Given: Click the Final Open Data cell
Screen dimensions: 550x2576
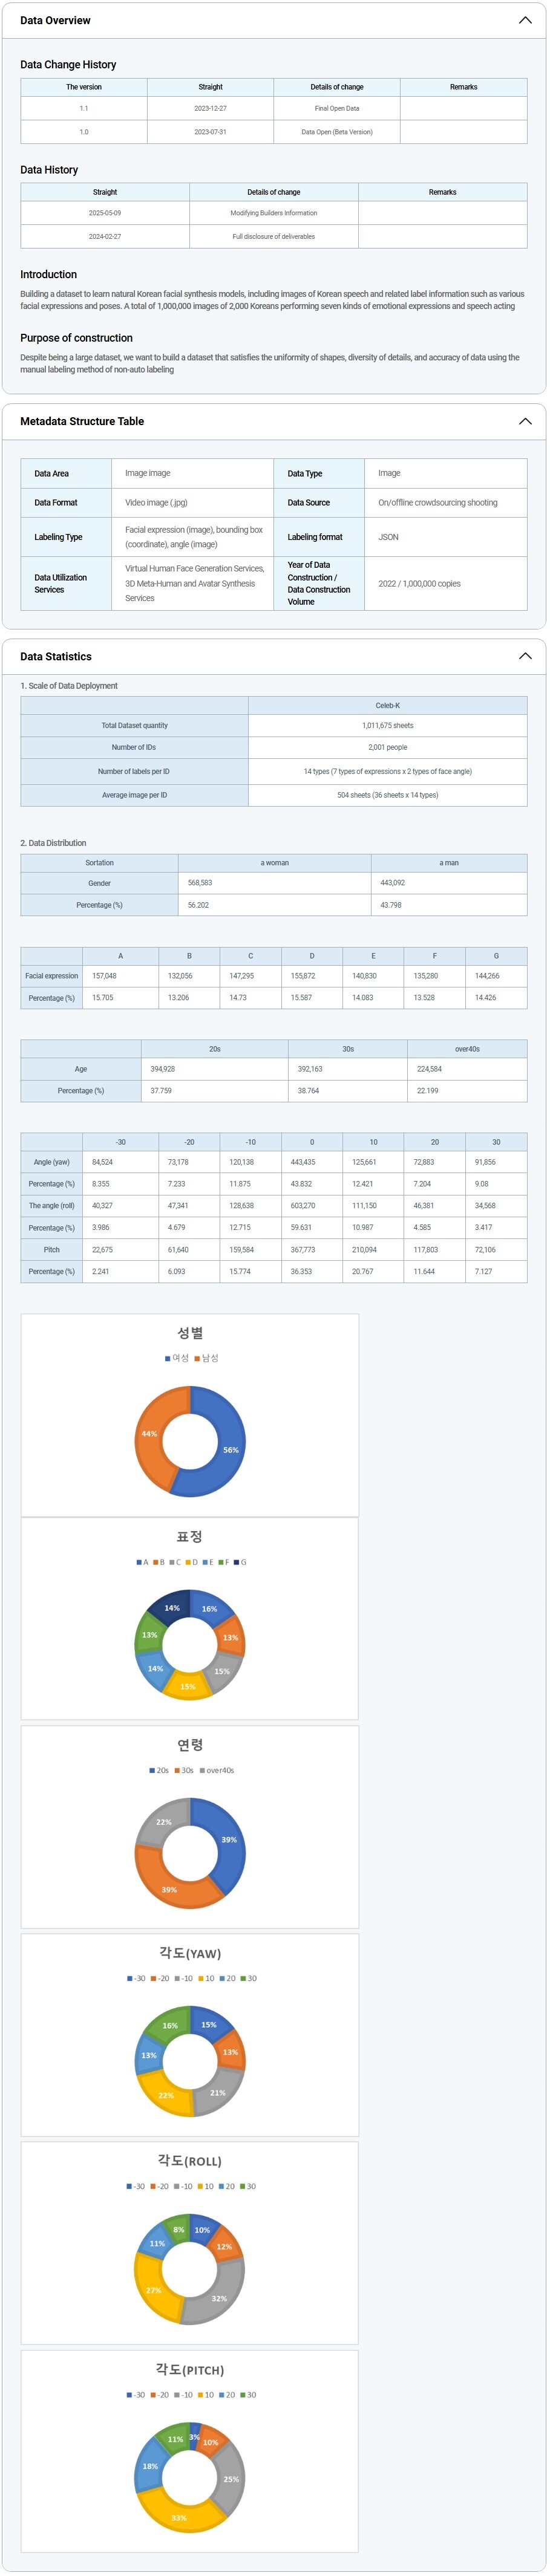Looking at the screenshot, I should 336,108.
